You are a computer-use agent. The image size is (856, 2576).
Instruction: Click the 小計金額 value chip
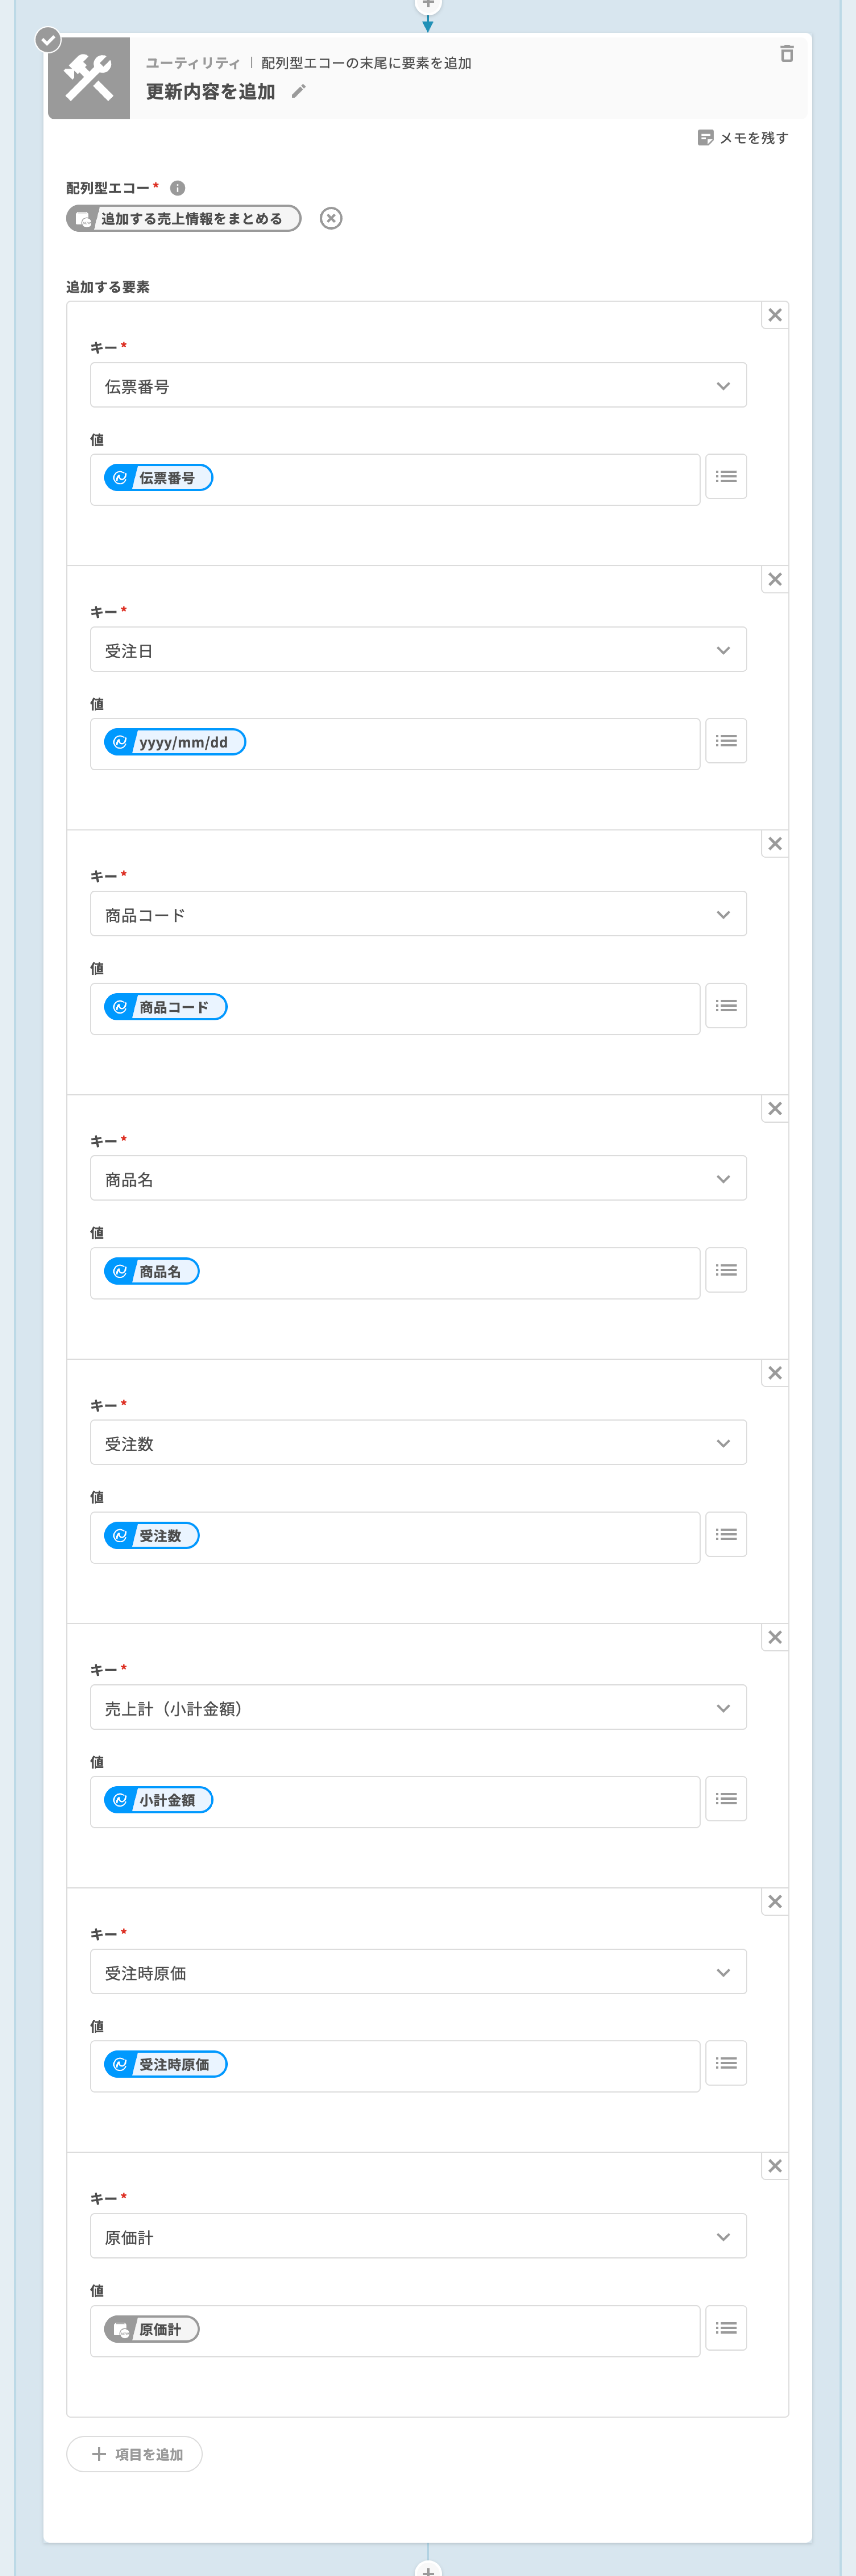[x=159, y=1800]
